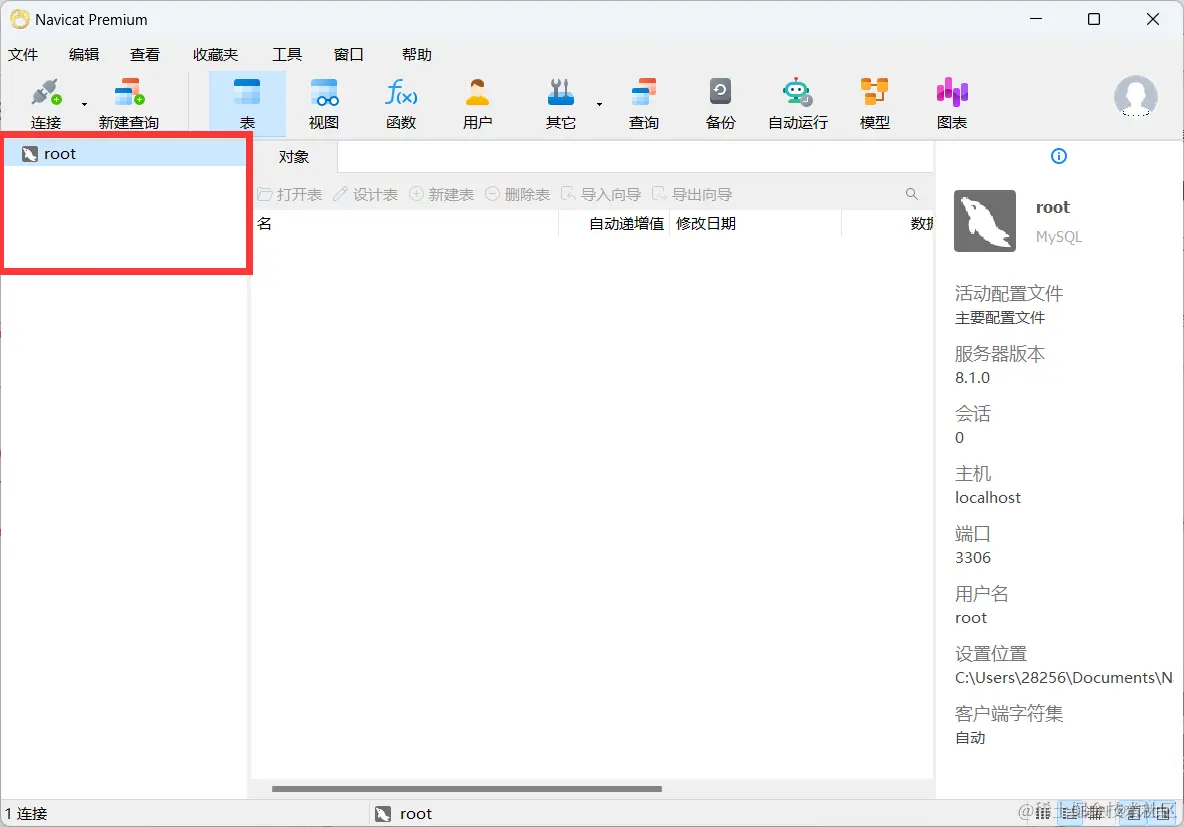Click the 设计表 button
The width and height of the screenshot is (1184, 827).
(365, 194)
